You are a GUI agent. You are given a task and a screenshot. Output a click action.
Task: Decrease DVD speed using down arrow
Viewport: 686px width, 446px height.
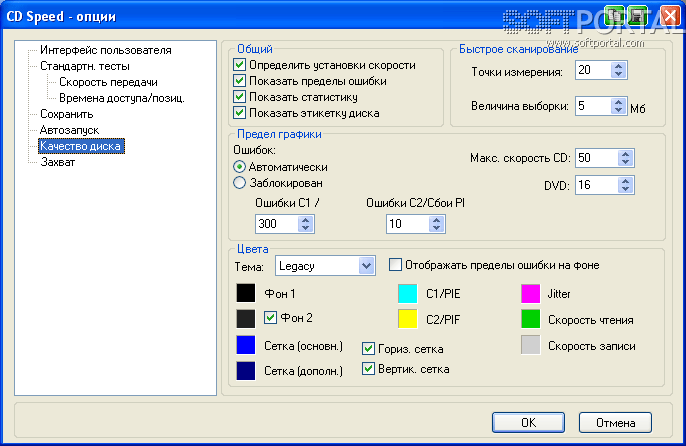pos(625,189)
